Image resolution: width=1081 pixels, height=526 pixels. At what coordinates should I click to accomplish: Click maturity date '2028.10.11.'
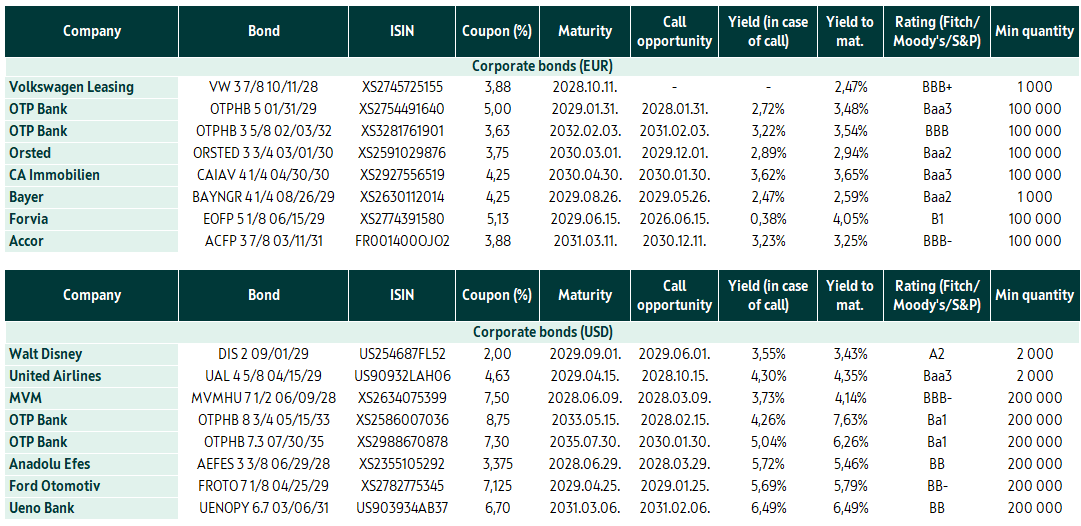(x=586, y=87)
